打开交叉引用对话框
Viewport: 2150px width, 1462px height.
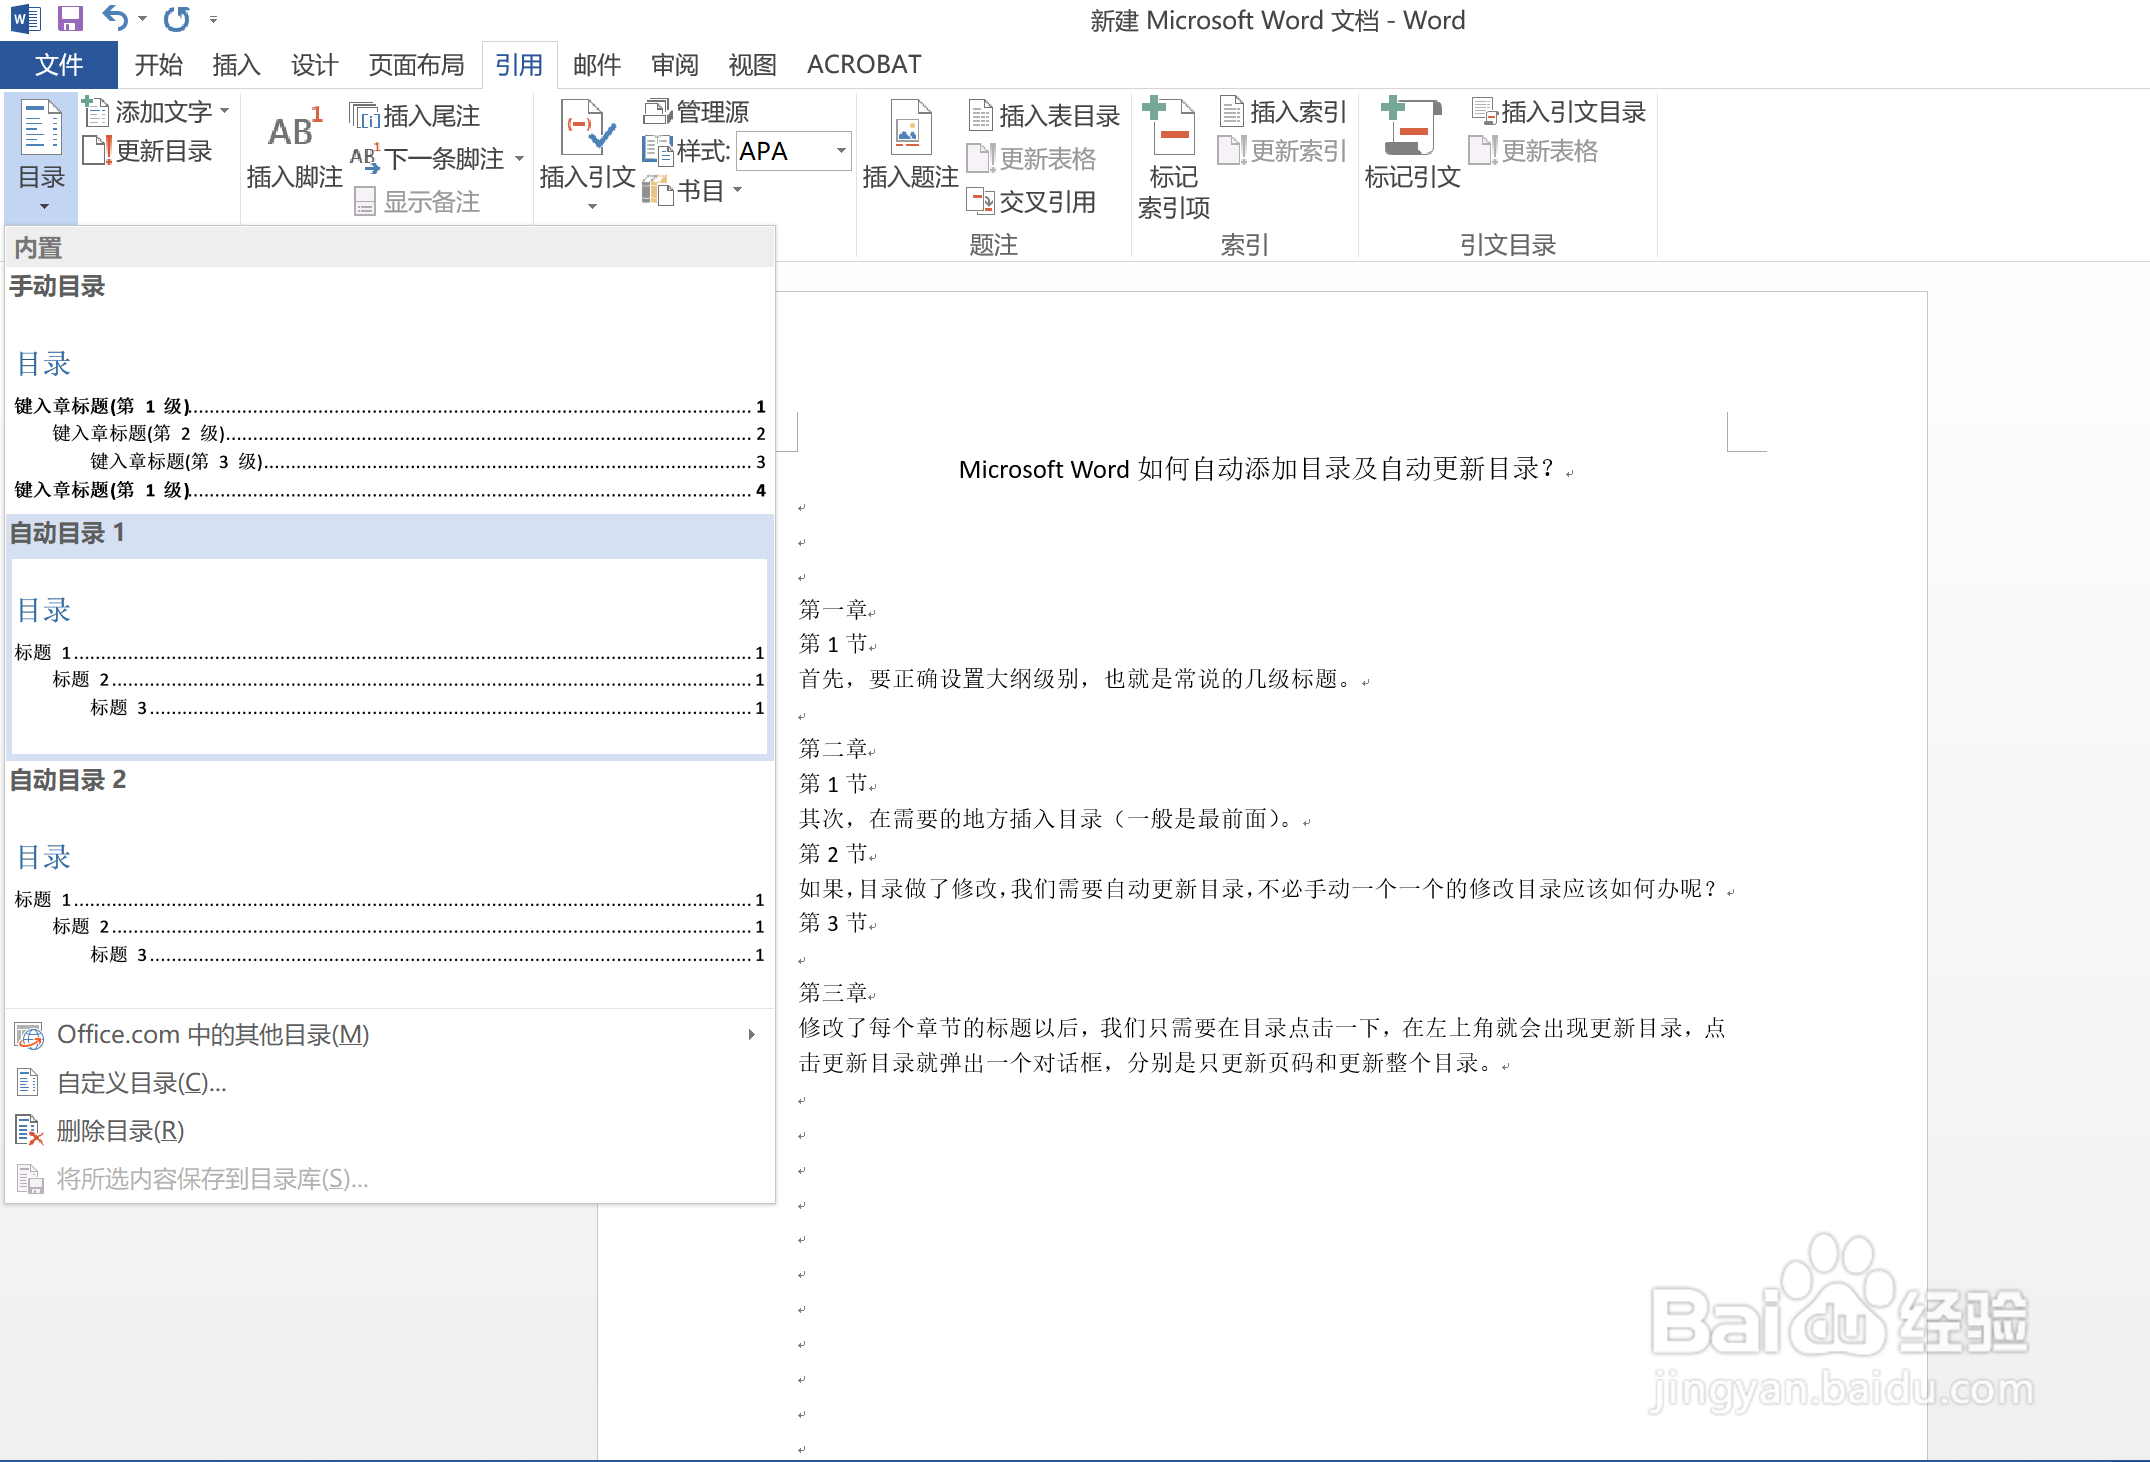click(x=1036, y=200)
